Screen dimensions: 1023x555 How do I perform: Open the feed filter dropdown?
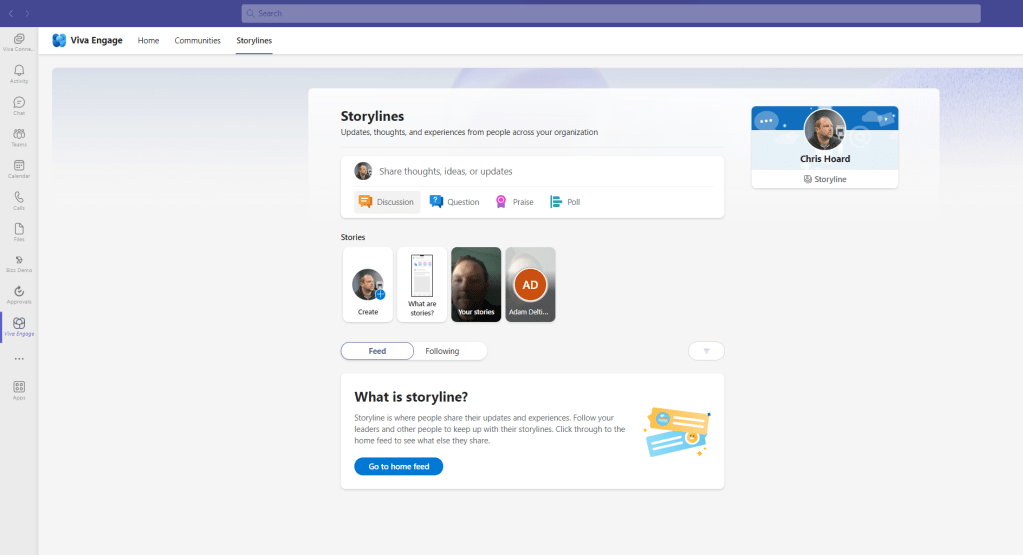click(706, 351)
